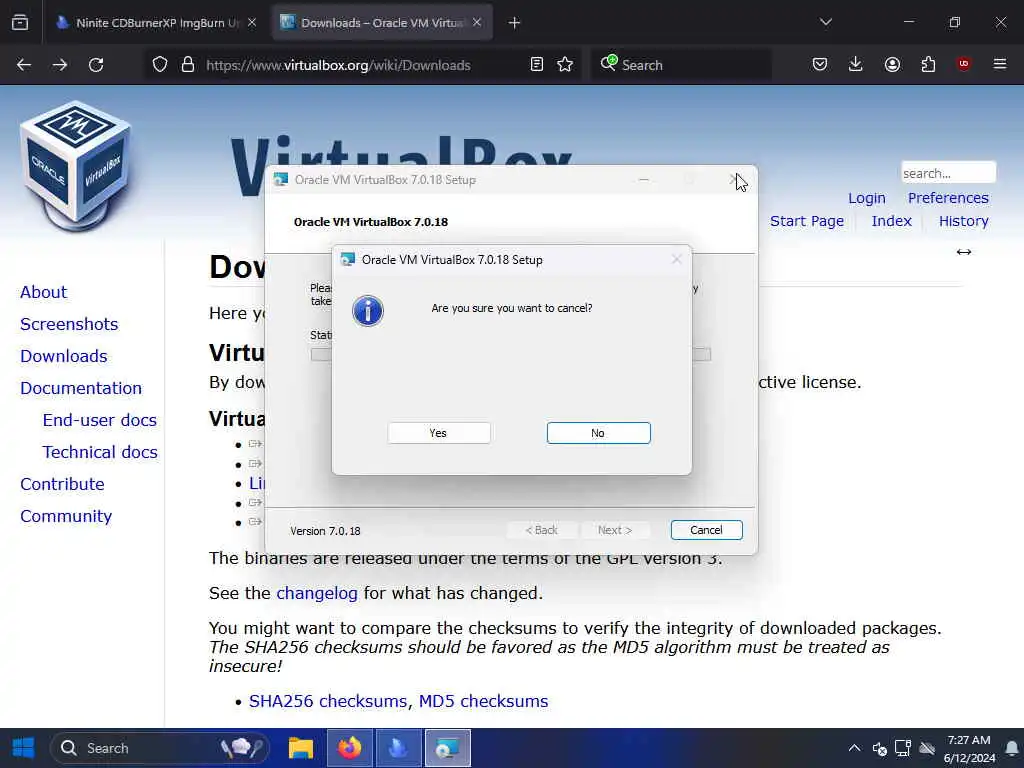Click the Windows taskbar Search box
The height and width of the screenshot is (768, 1024).
click(160, 748)
